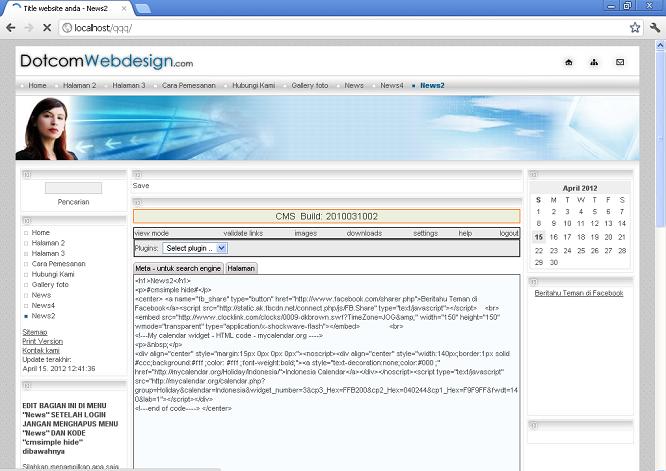Open help in CMS menu

(465, 233)
